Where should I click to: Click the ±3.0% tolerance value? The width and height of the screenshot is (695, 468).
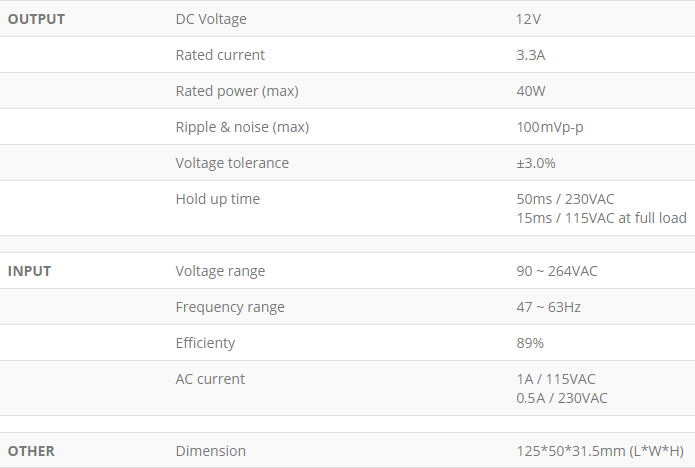pyautogui.click(x=535, y=163)
